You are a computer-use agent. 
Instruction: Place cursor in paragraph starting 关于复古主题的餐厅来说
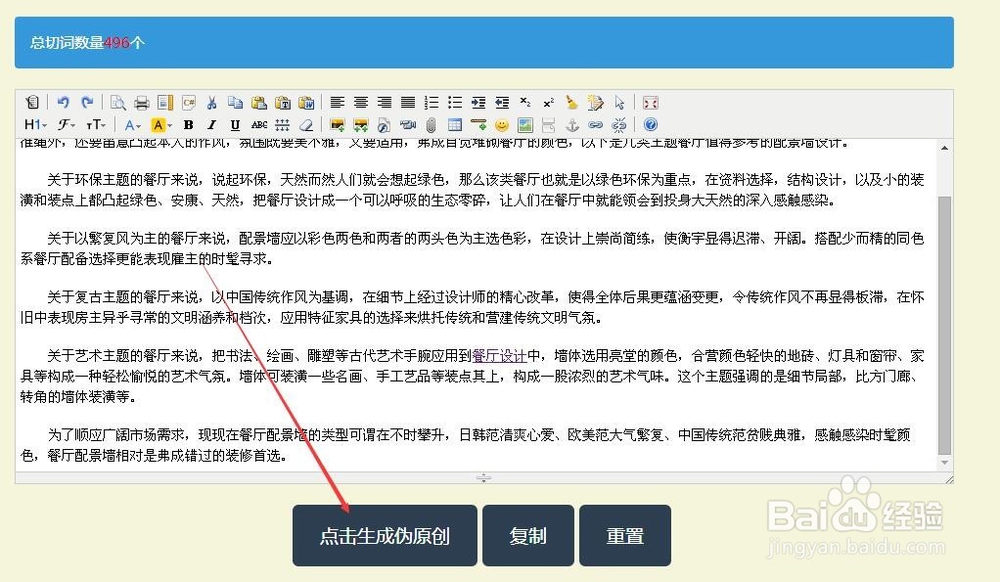coord(472,307)
